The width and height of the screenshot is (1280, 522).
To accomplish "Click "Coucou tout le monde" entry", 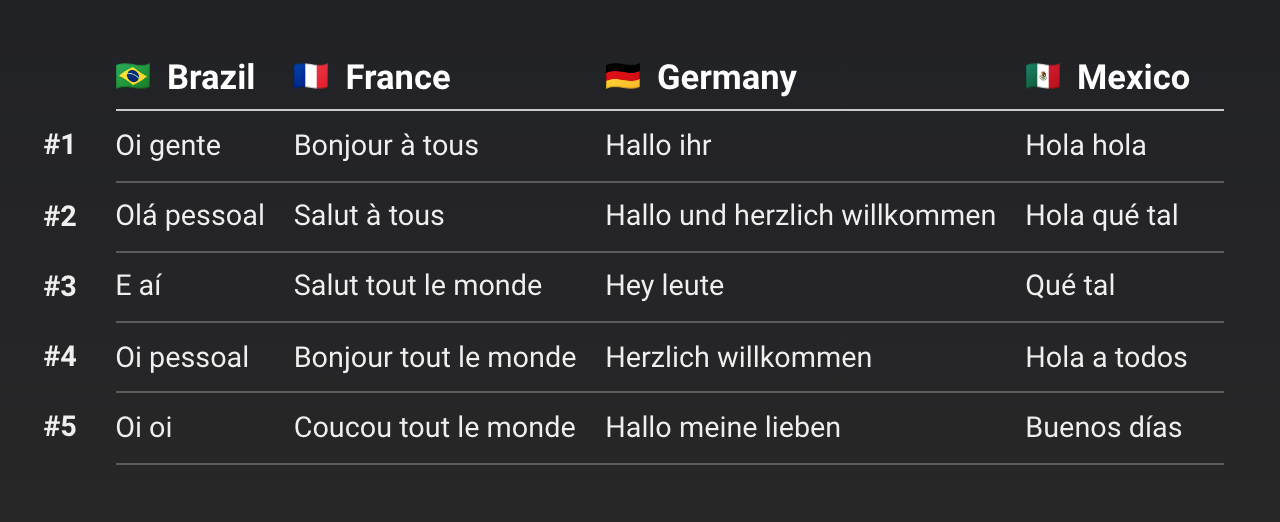I will [x=435, y=428].
